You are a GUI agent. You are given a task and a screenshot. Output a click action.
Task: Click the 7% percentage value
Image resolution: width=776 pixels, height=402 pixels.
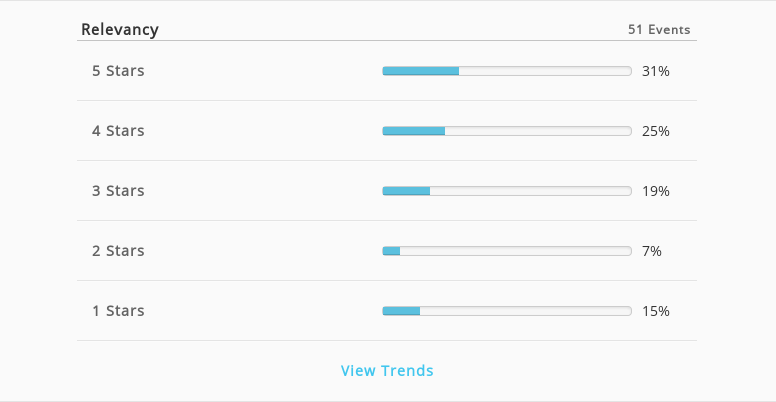pos(652,251)
